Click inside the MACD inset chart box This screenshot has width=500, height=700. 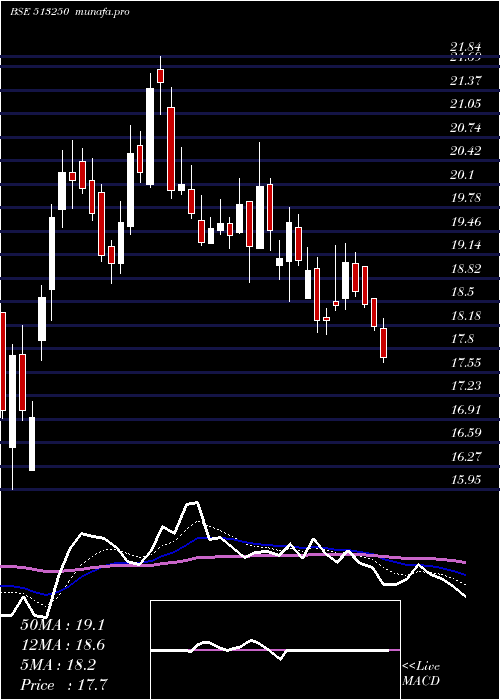[275, 650]
